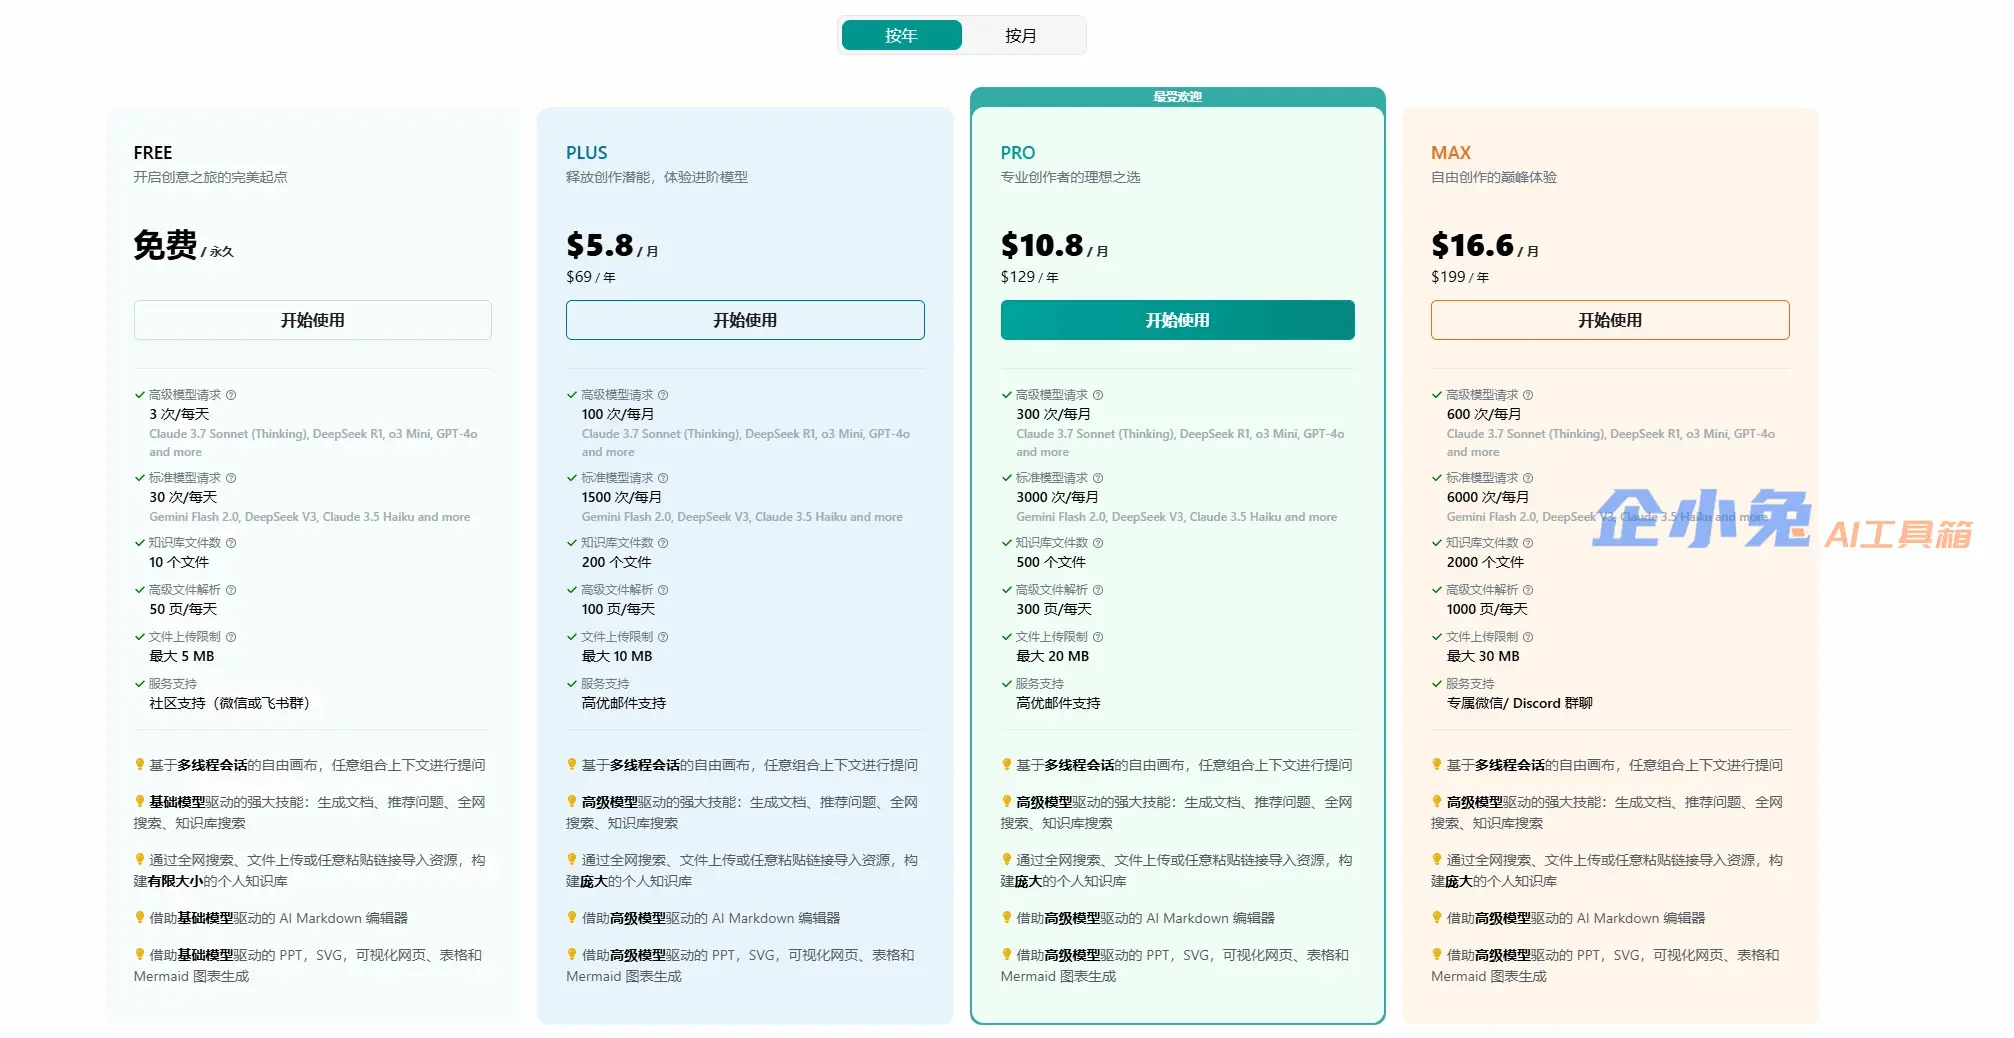Click the $199 / 年 yearly price
The height and width of the screenshot is (1038, 2014).
pos(1460,277)
